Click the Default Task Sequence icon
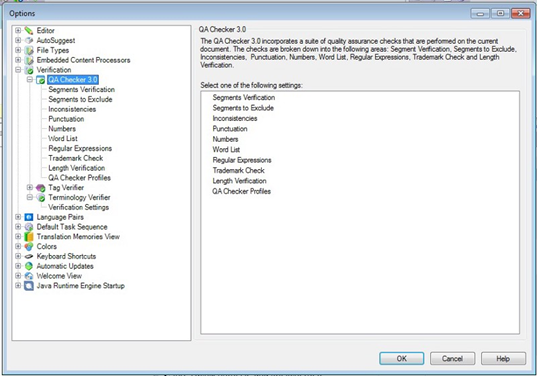The width and height of the screenshot is (537, 376). pyautogui.click(x=29, y=227)
